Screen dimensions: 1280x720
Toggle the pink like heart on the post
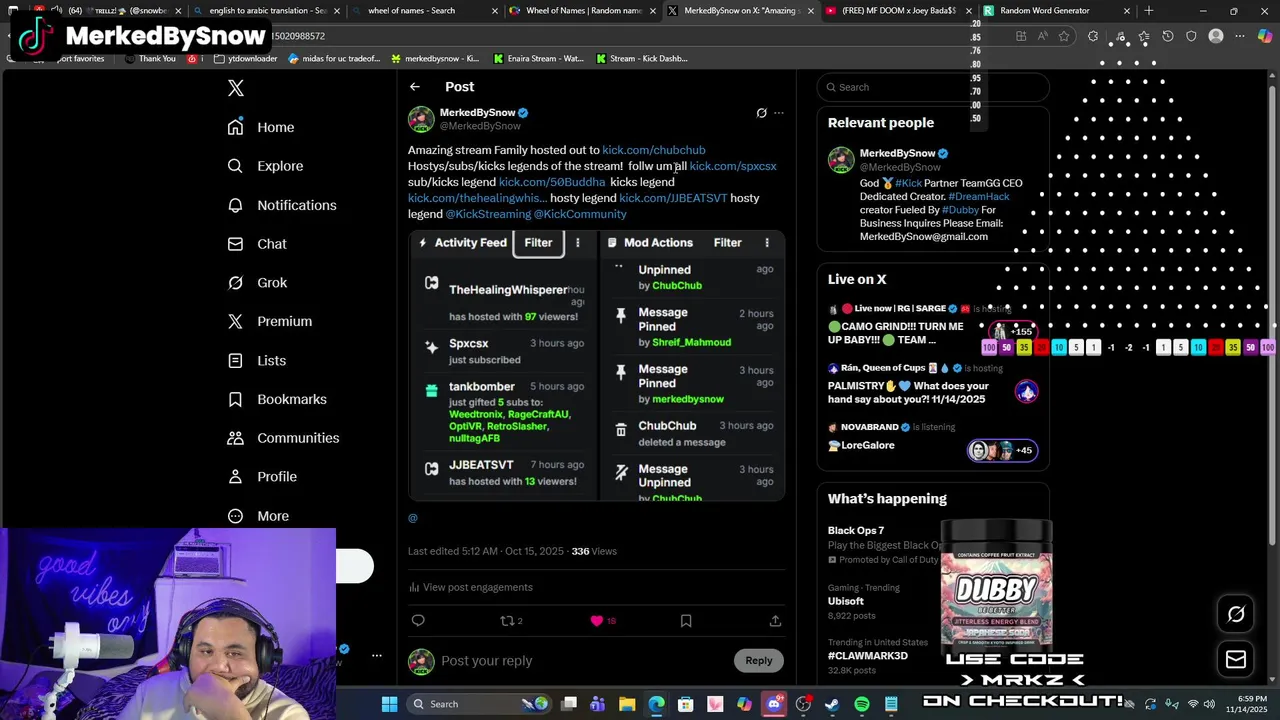click(597, 621)
